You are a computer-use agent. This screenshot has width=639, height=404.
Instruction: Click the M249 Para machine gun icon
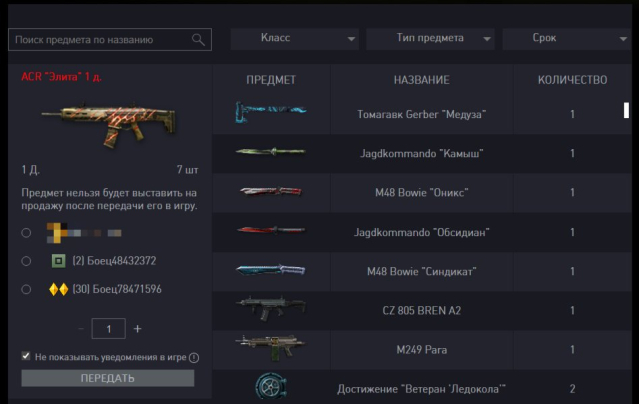coord(271,347)
